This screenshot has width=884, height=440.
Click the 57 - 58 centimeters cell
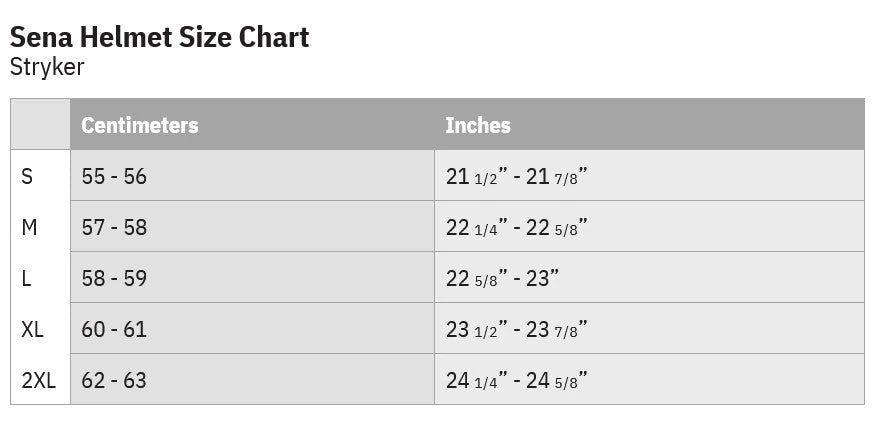point(114,228)
